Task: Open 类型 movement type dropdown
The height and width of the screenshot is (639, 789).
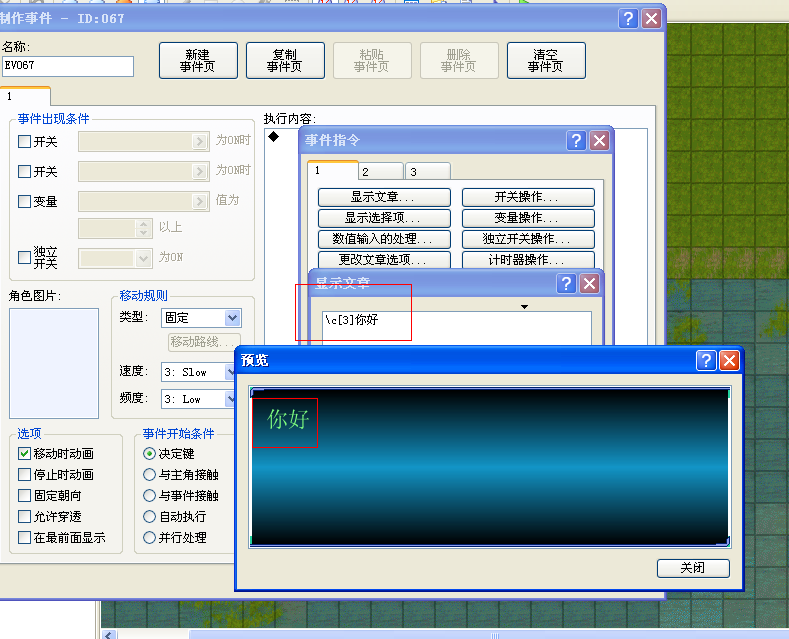Action: [232, 317]
